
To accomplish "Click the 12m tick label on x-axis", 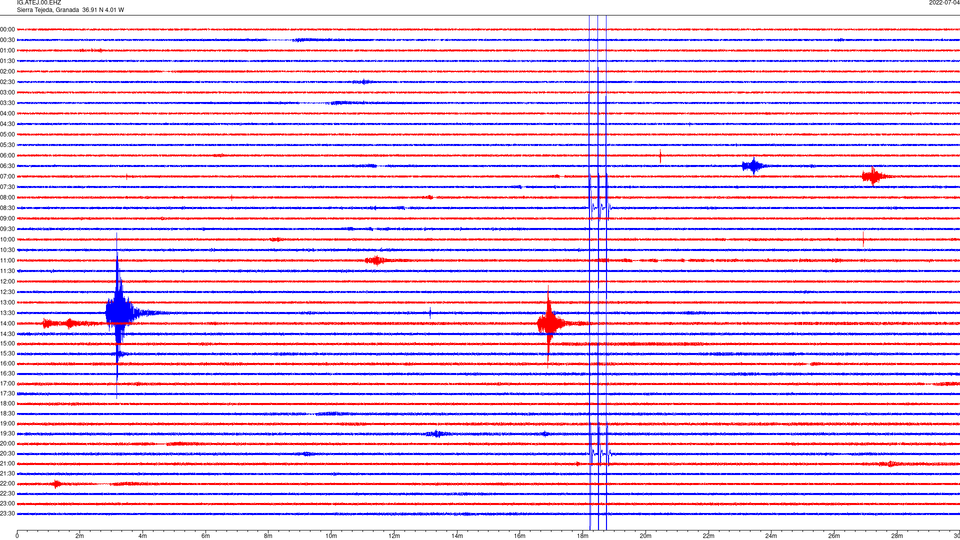I will point(394,536).
